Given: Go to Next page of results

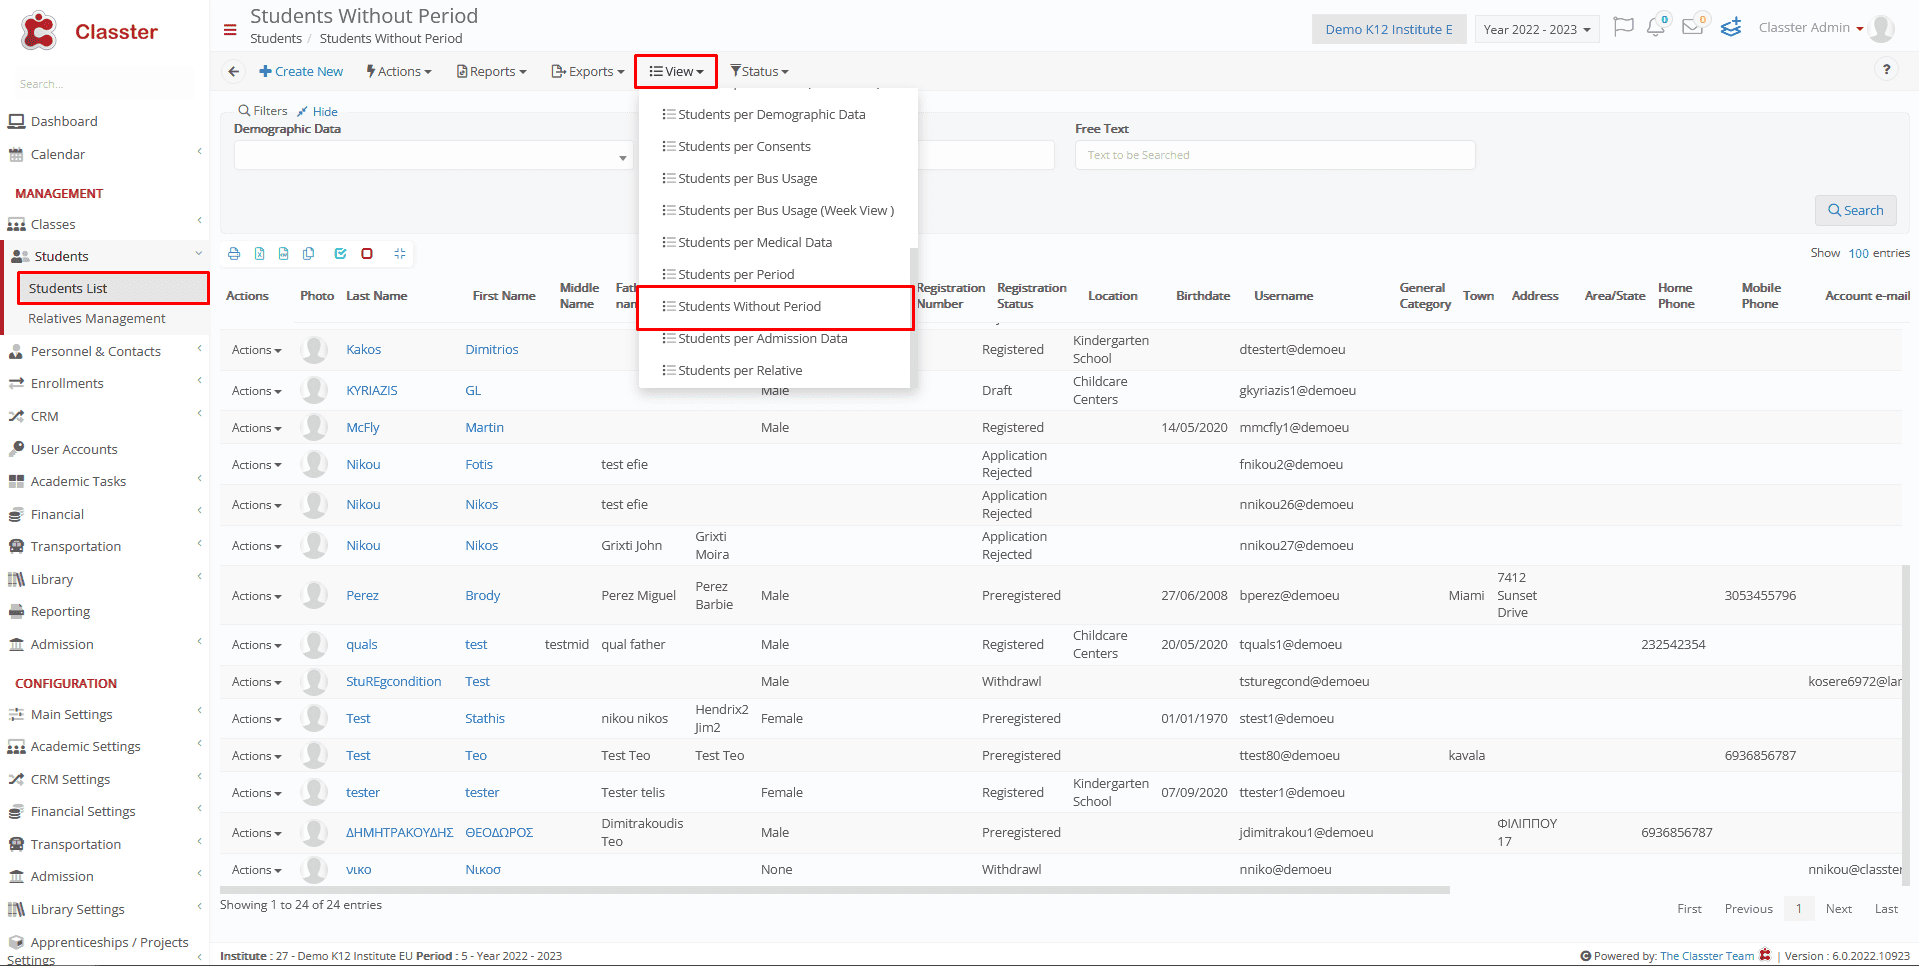Looking at the screenshot, I should pos(1838,908).
